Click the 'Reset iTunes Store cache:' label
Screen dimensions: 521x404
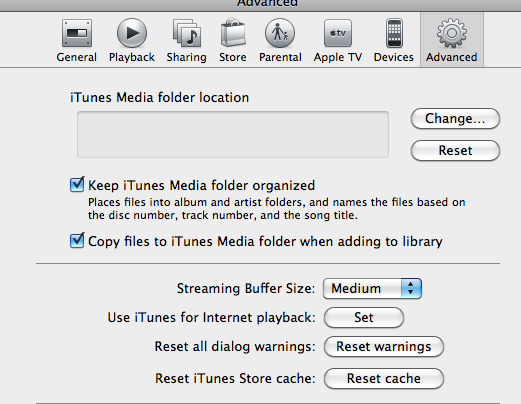click(x=235, y=379)
